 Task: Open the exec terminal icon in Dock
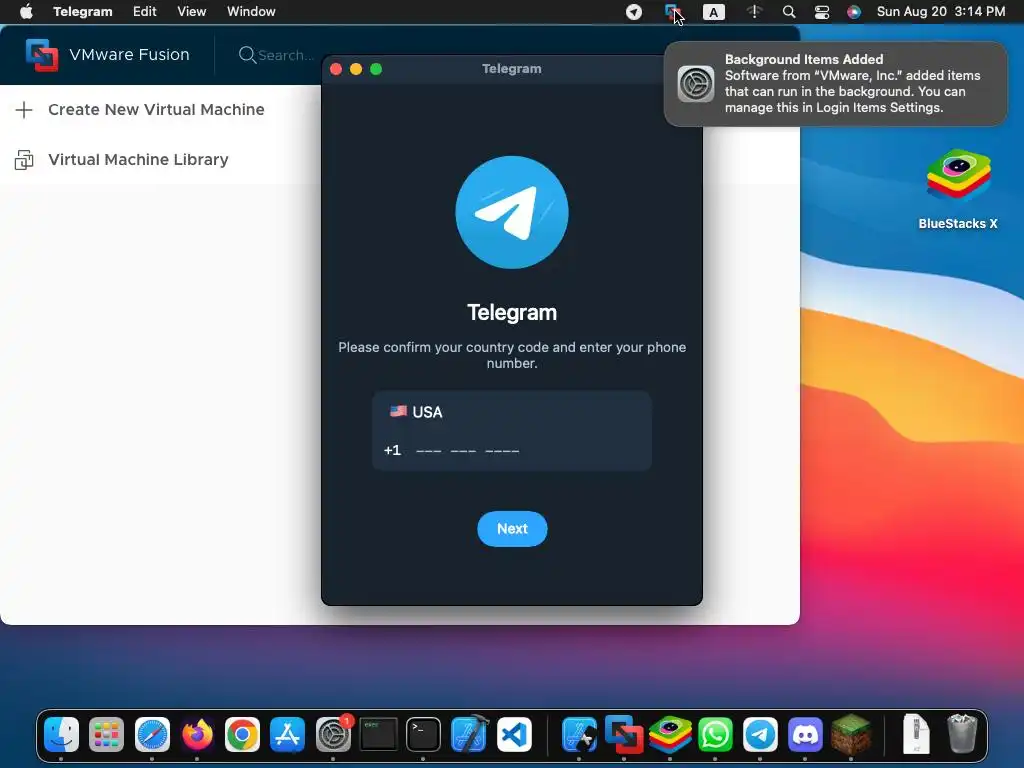coord(378,735)
